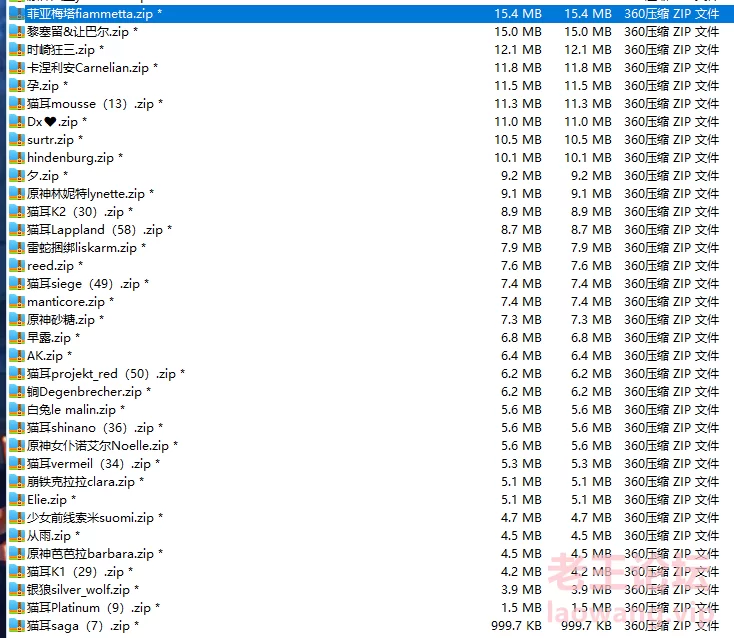Click the first 10.5 MB size in surtr.zip row
Screen dimensions: 734x638
pos(518,139)
